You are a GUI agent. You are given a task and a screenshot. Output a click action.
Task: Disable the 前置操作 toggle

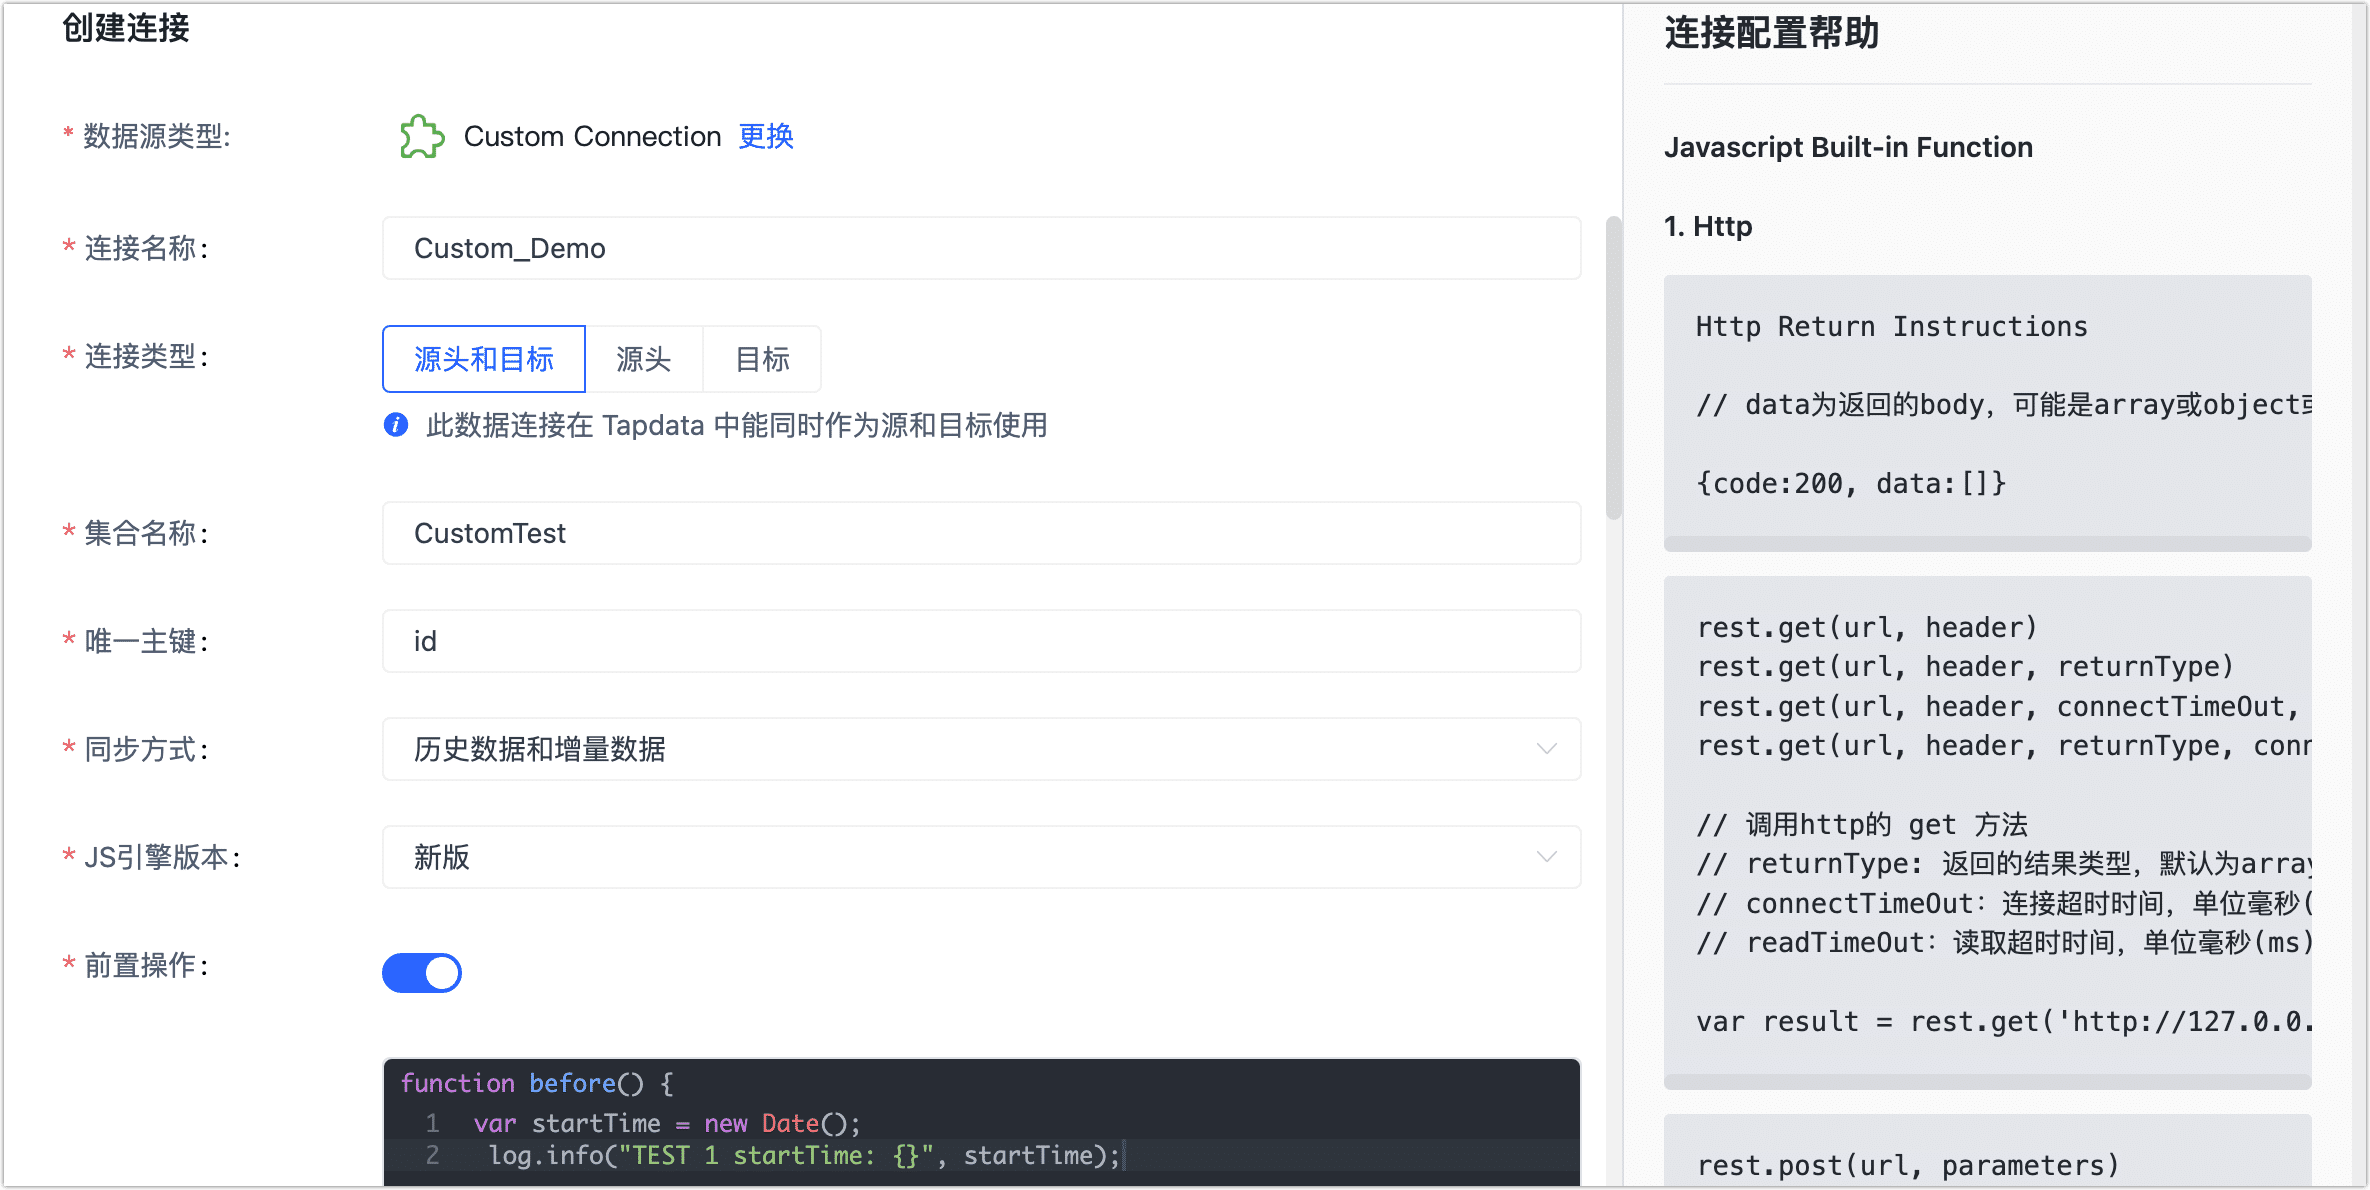[422, 972]
